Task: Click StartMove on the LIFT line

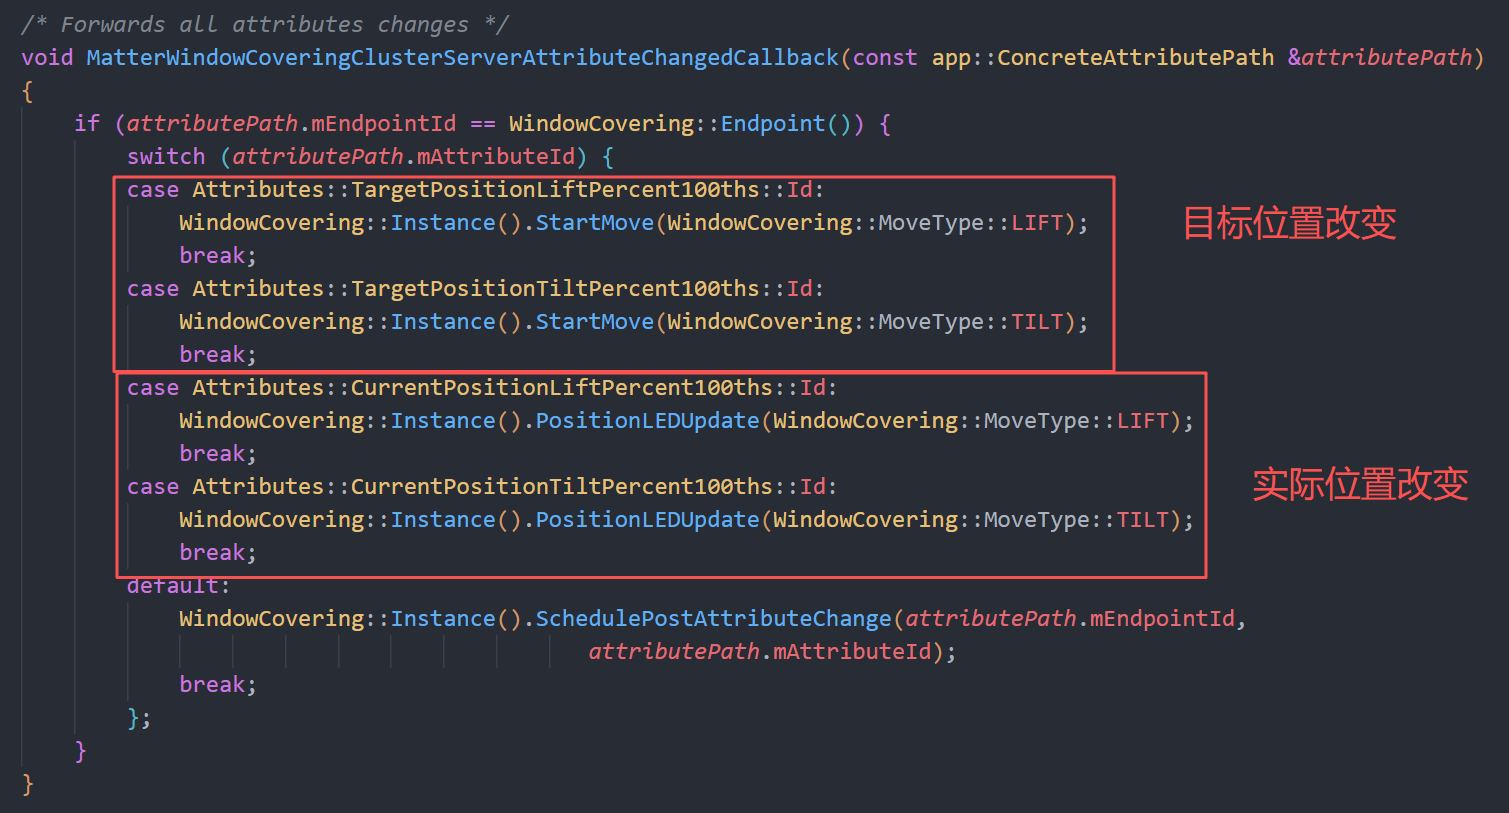Action: coord(594,223)
